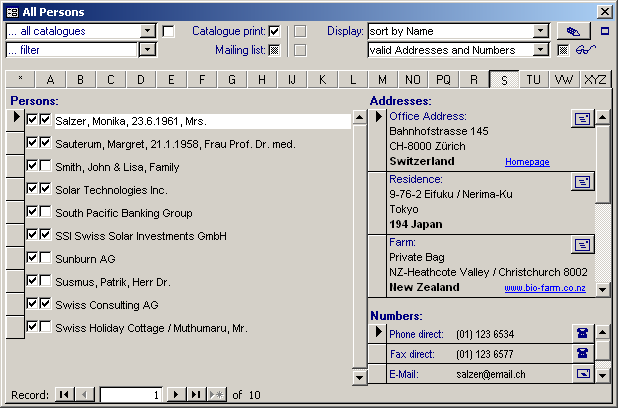618x408 pixels.
Task: Click the glasses icon beside the address filter
Action: pyautogui.click(x=586, y=50)
